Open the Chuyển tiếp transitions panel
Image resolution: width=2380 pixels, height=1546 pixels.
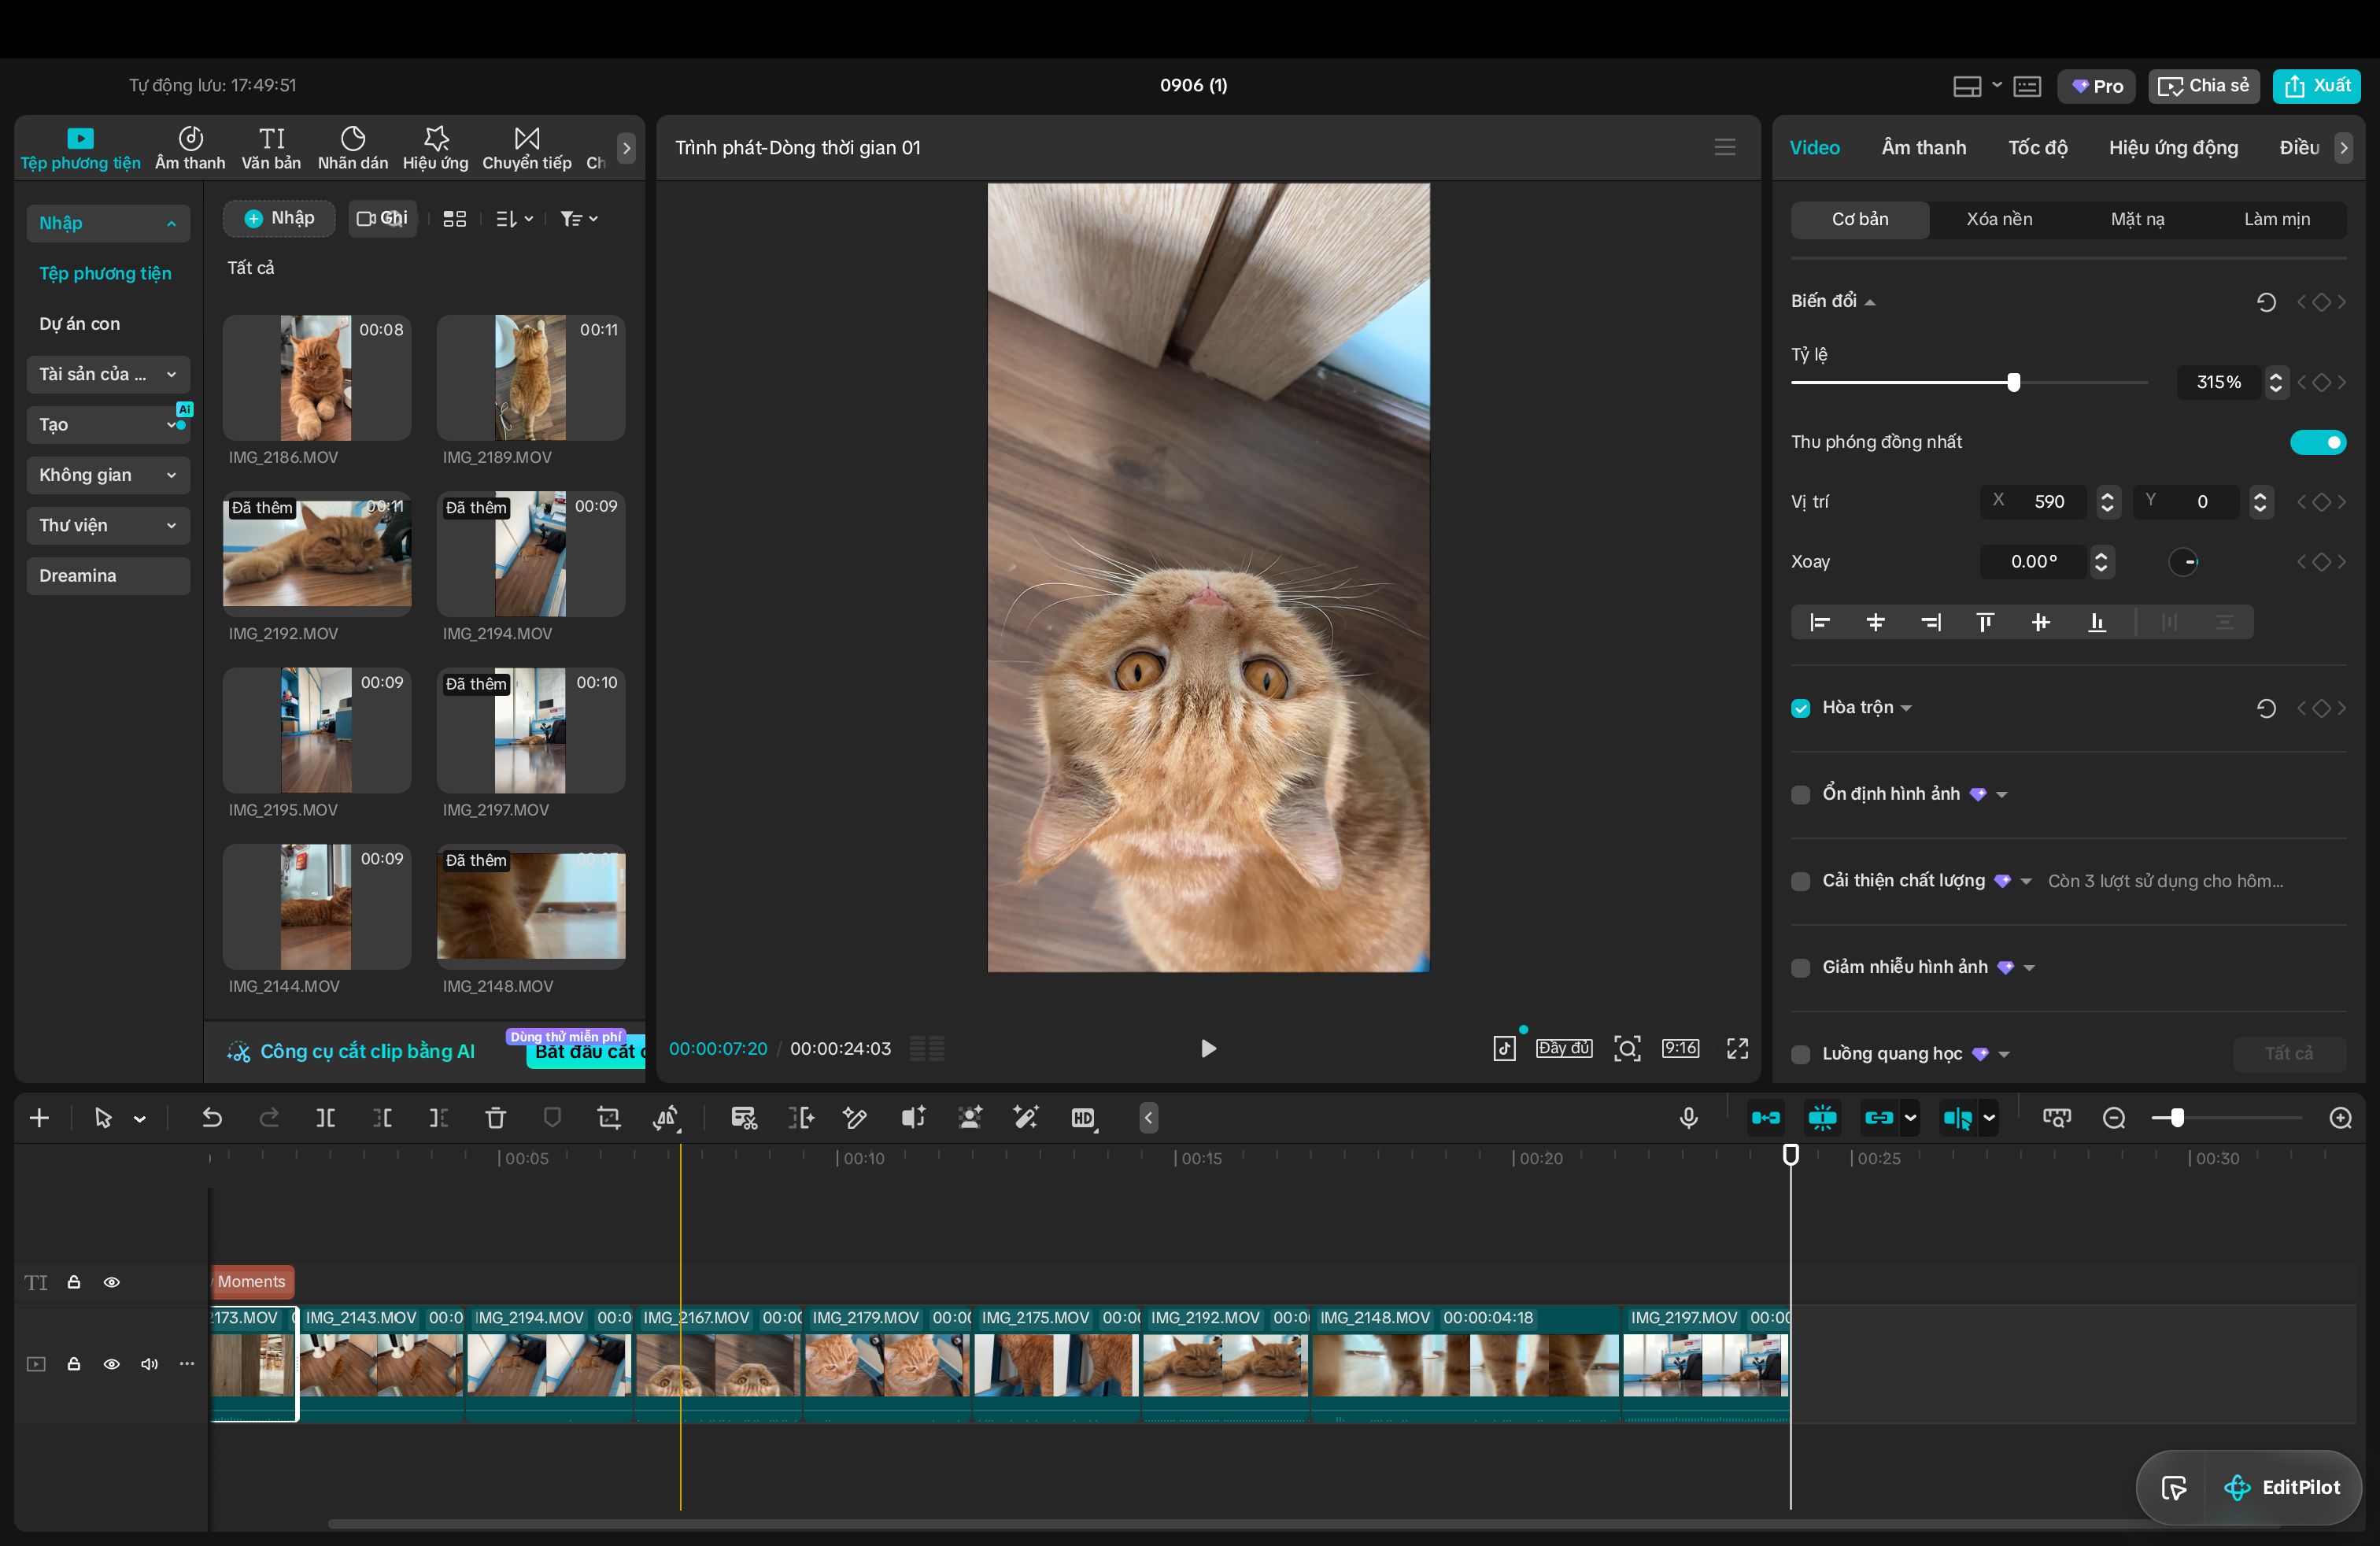click(527, 148)
